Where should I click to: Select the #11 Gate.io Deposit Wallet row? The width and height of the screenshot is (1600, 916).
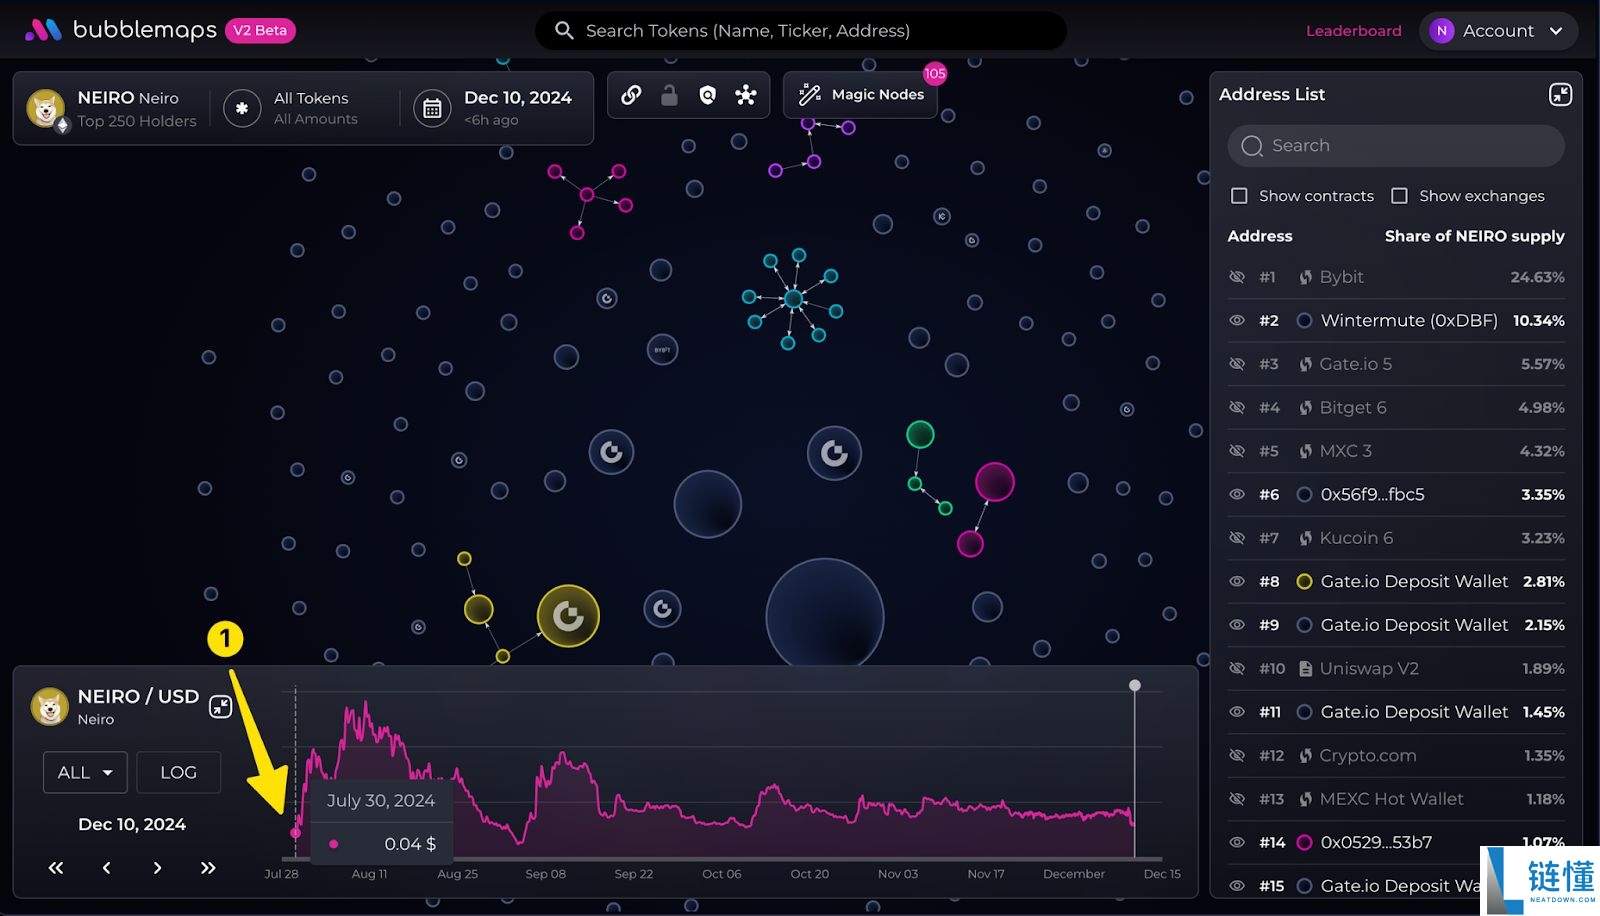[x=1396, y=712]
